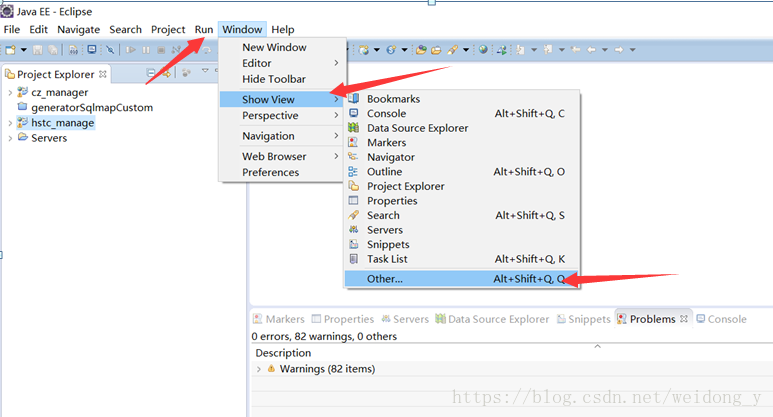Image resolution: width=773 pixels, height=417 pixels.
Task: Click the Suspend debug icon
Action: (x=146, y=50)
